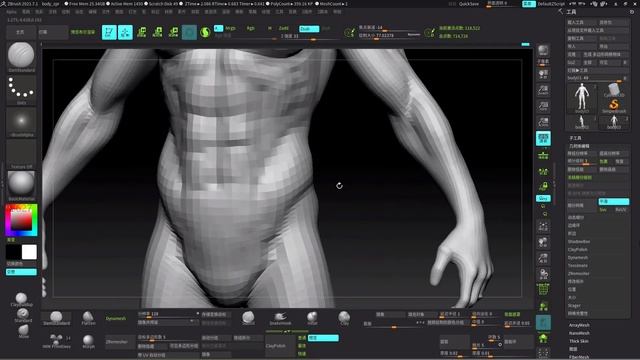Pick the IMM Primitives brush

(x=56, y=341)
